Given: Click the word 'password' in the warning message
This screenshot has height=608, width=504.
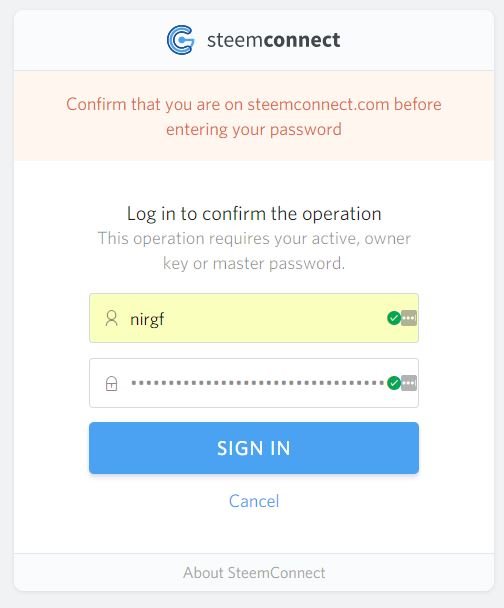Looking at the screenshot, I should 306,130.
